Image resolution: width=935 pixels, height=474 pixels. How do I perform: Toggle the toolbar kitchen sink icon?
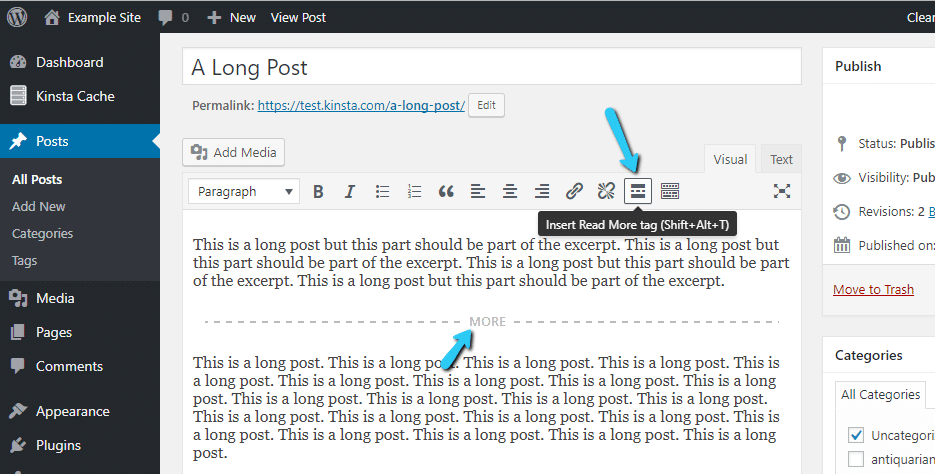tap(669, 191)
